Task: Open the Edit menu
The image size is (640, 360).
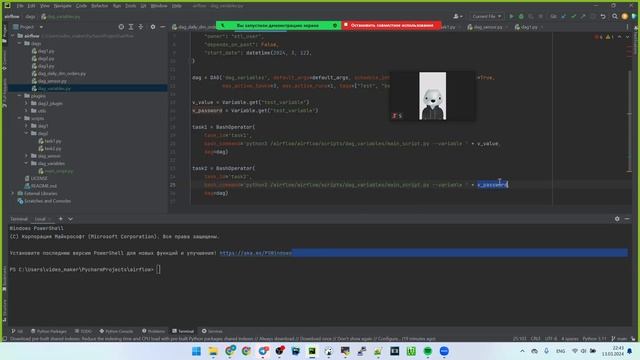Action: click(x=31, y=6)
